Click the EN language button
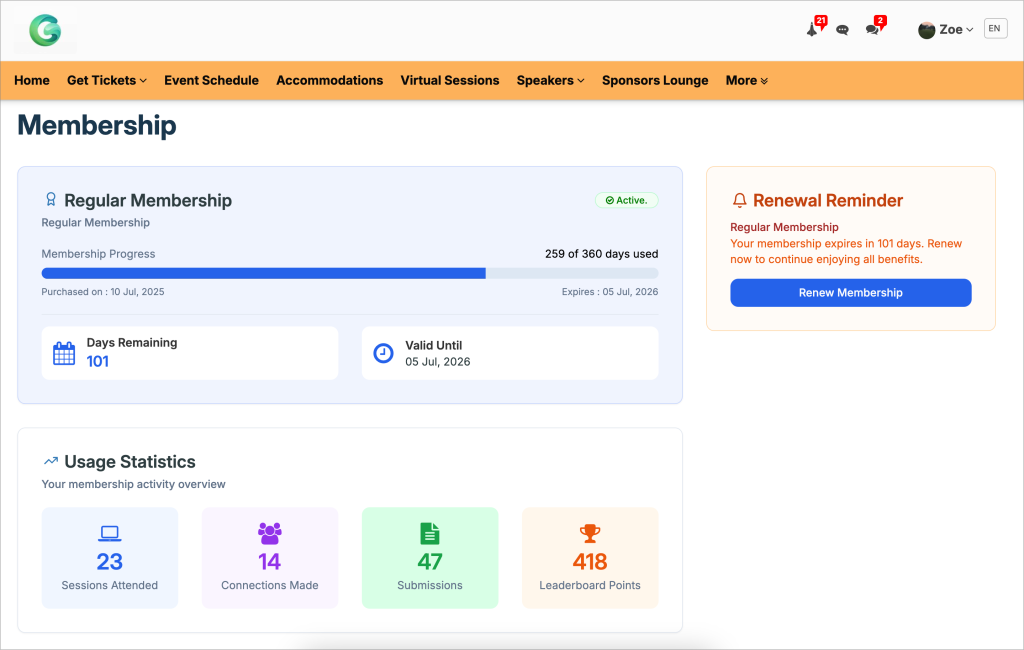 coord(995,28)
